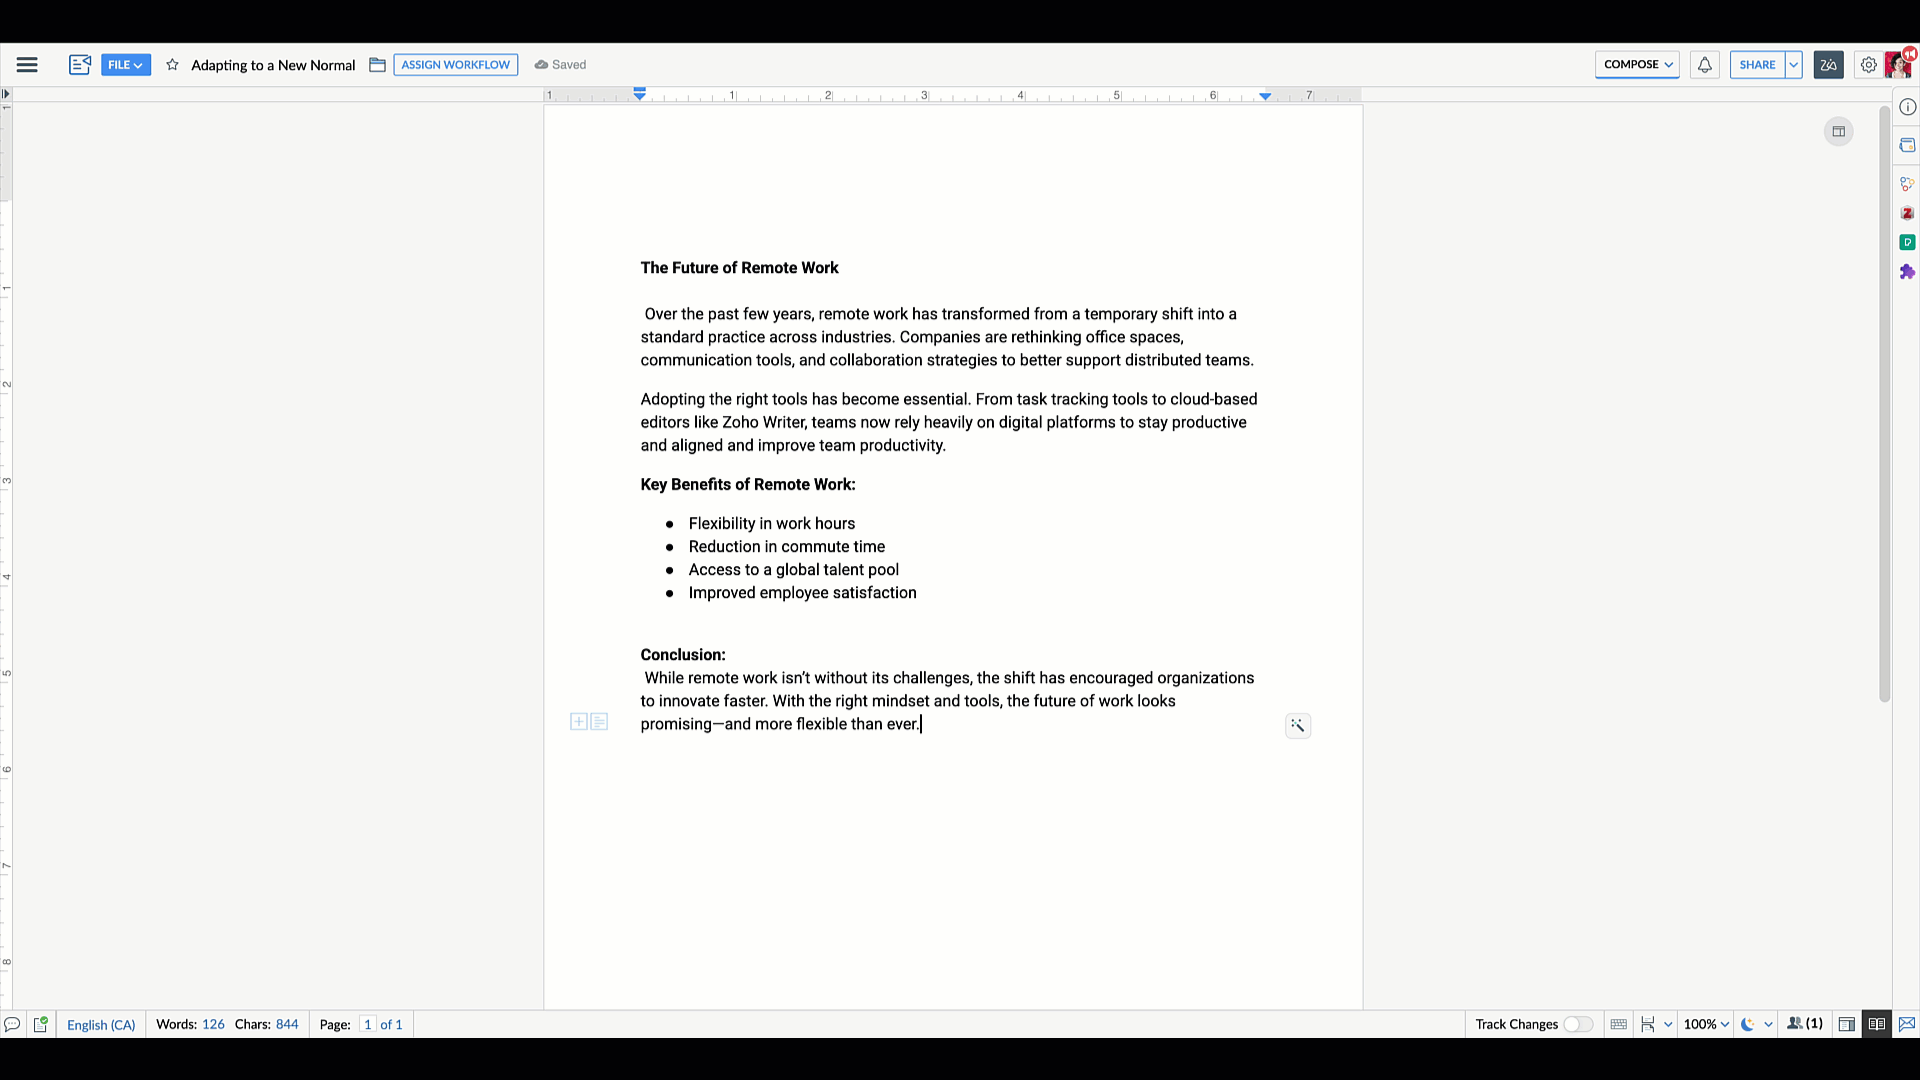The image size is (1920, 1080).
Task: Open the Zia writing assistant
Action: tap(1828, 65)
